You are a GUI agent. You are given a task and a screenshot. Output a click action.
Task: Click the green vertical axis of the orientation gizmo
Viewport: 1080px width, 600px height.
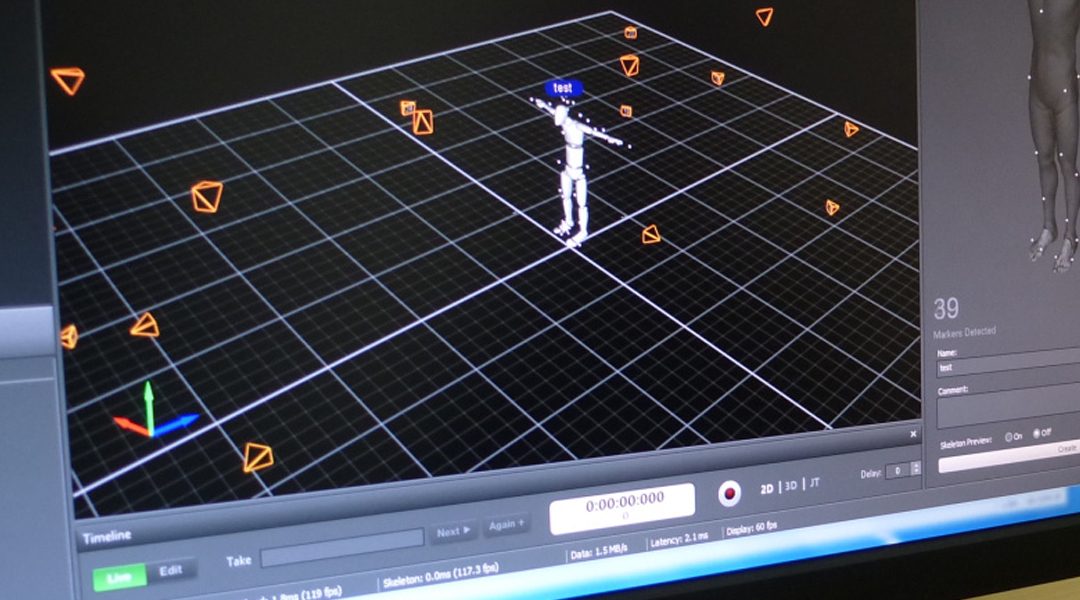pyautogui.click(x=148, y=398)
